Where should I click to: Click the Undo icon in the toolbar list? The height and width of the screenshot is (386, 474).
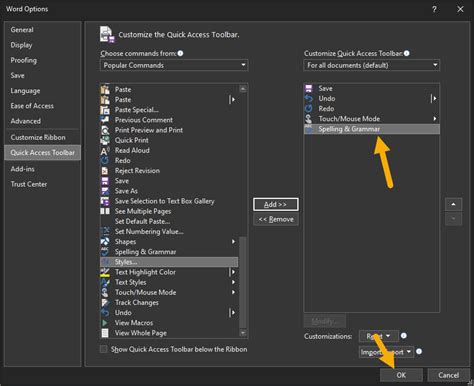309,98
